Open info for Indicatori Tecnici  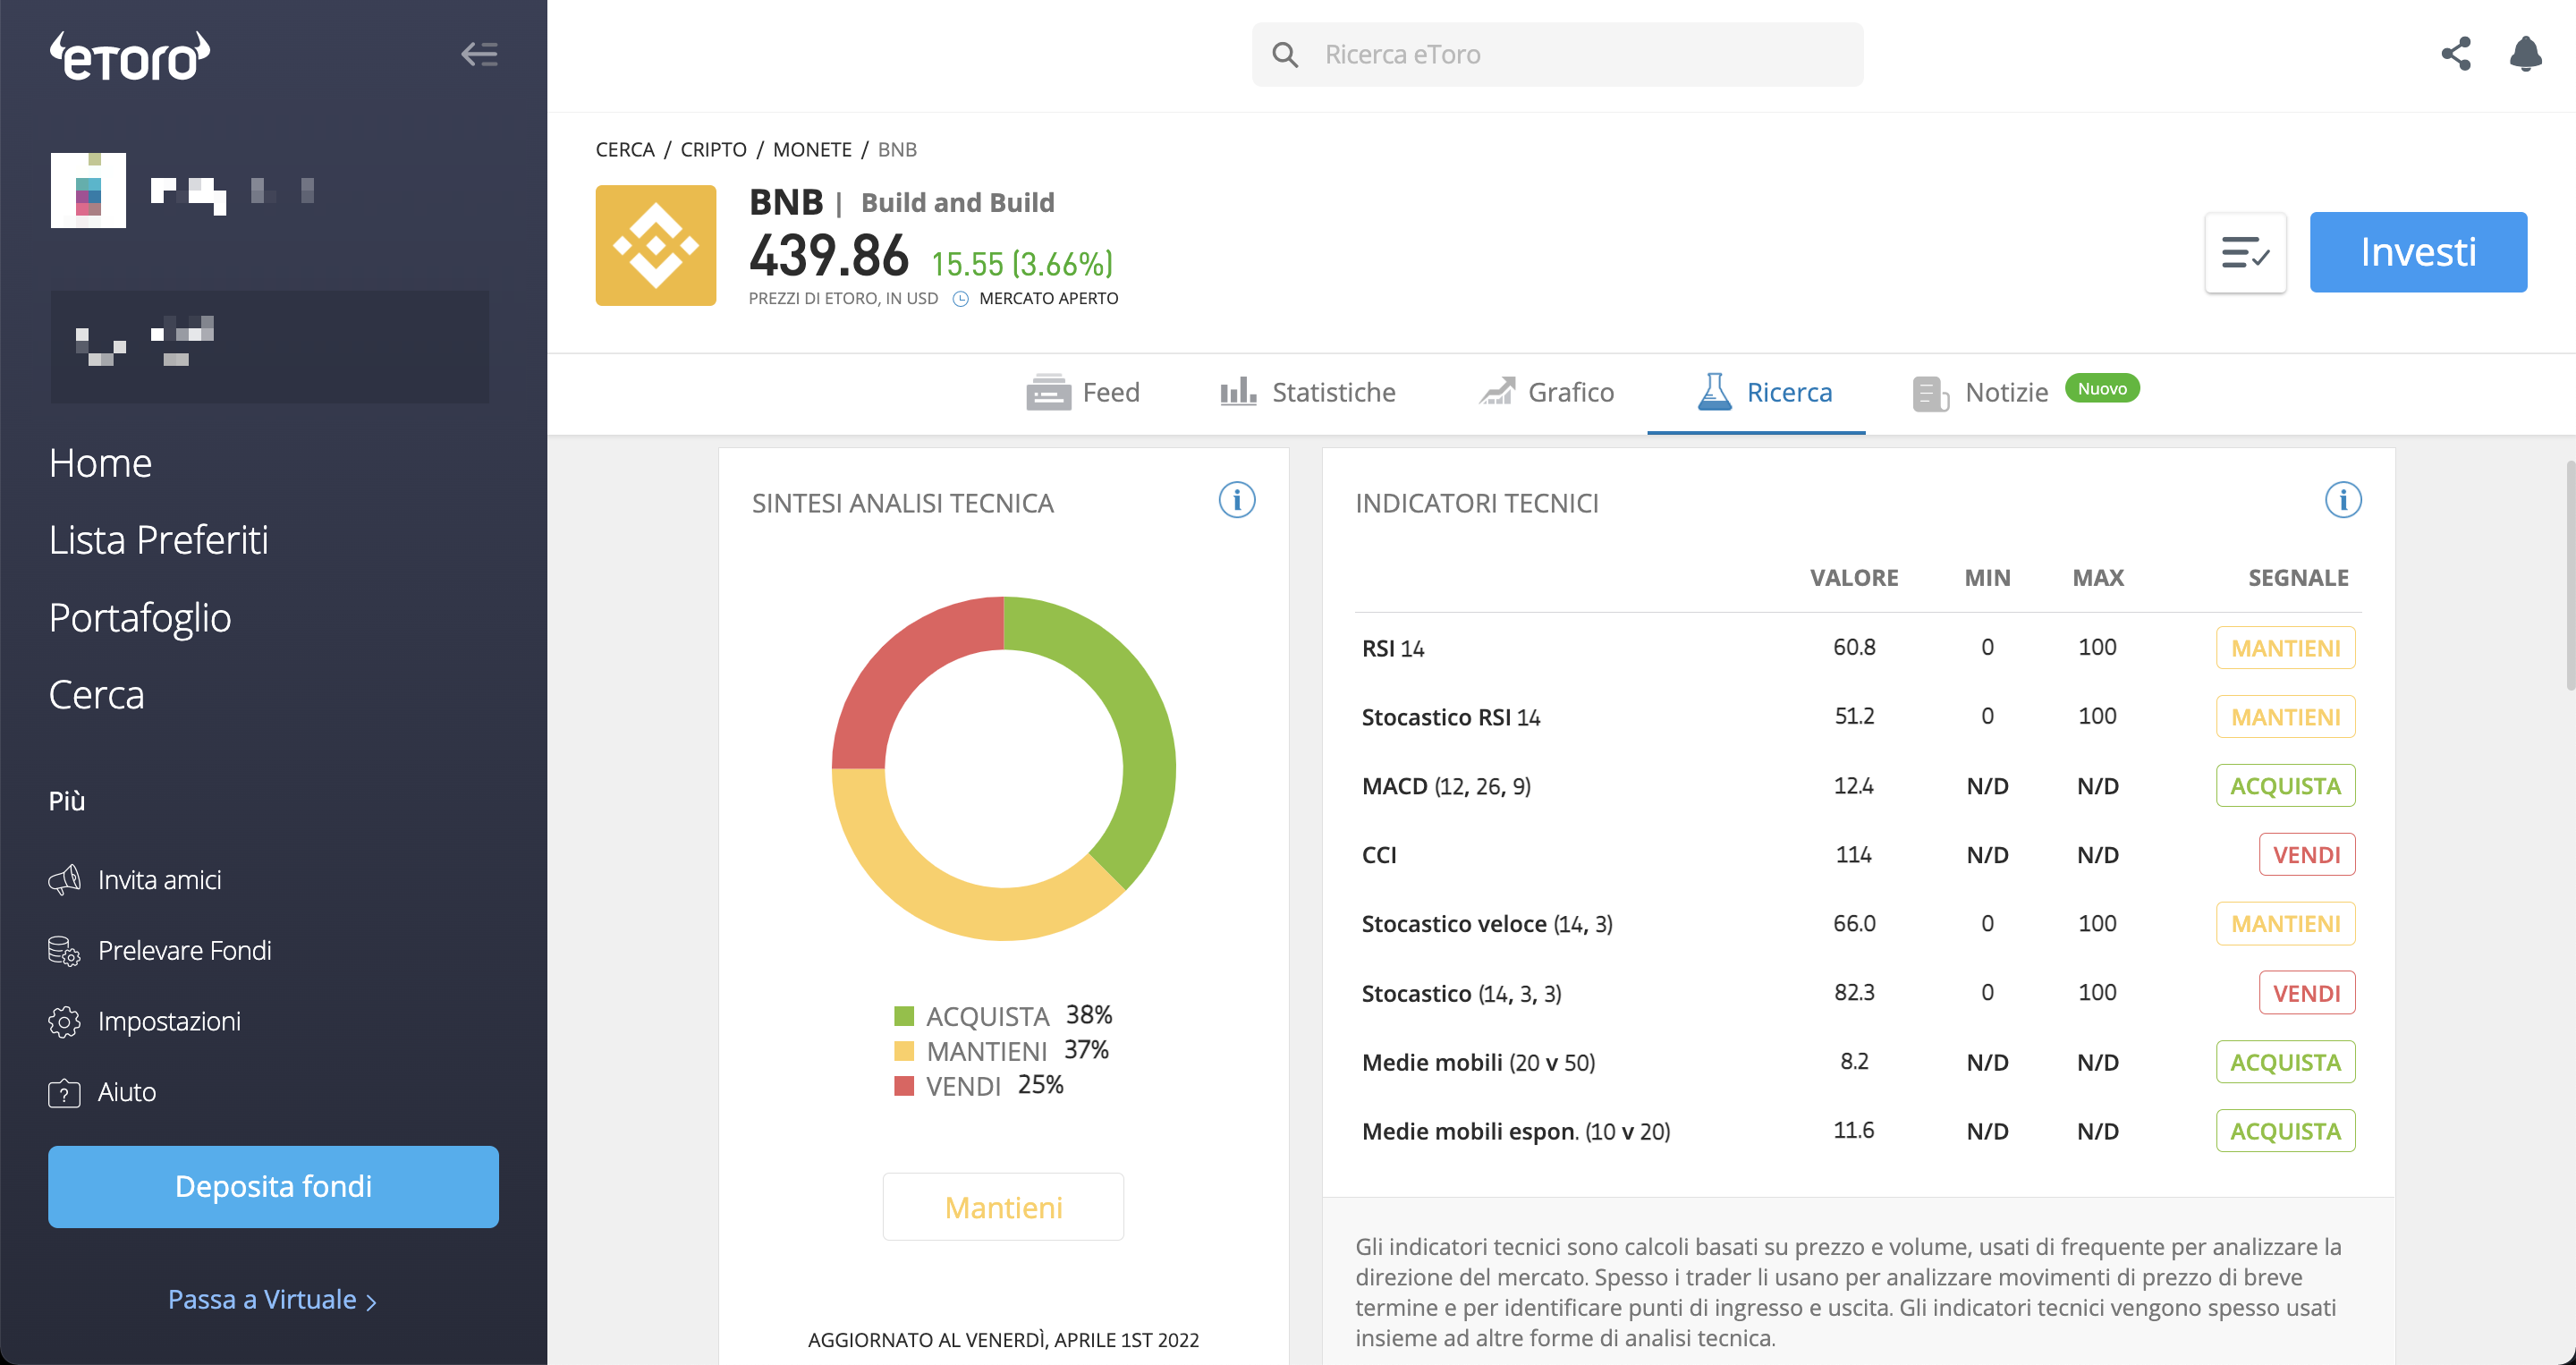[x=2342, y=499]
